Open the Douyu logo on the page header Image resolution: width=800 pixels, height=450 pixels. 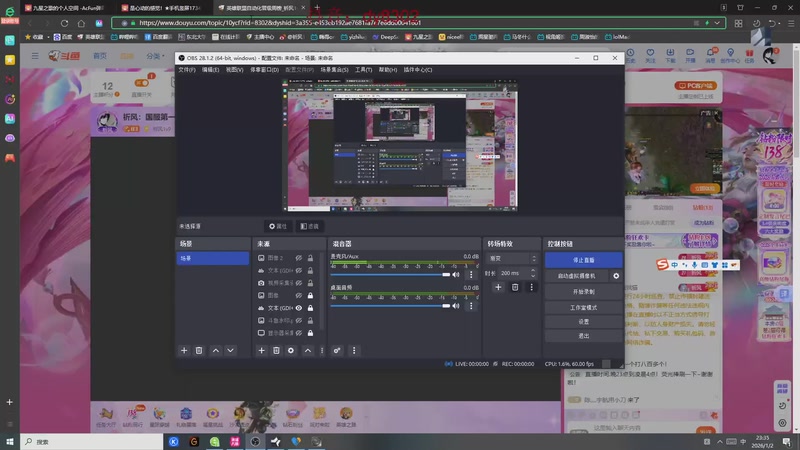[64, 56]
